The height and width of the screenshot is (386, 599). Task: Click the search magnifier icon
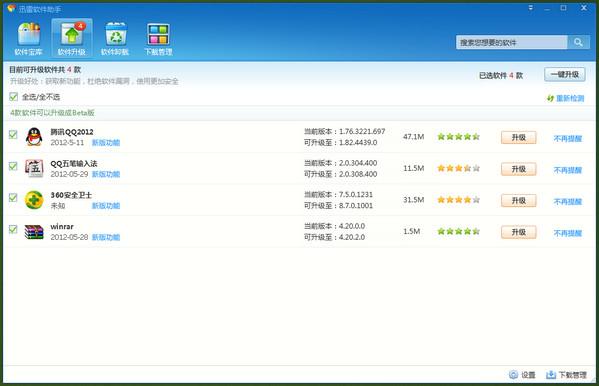coord(578,42)
